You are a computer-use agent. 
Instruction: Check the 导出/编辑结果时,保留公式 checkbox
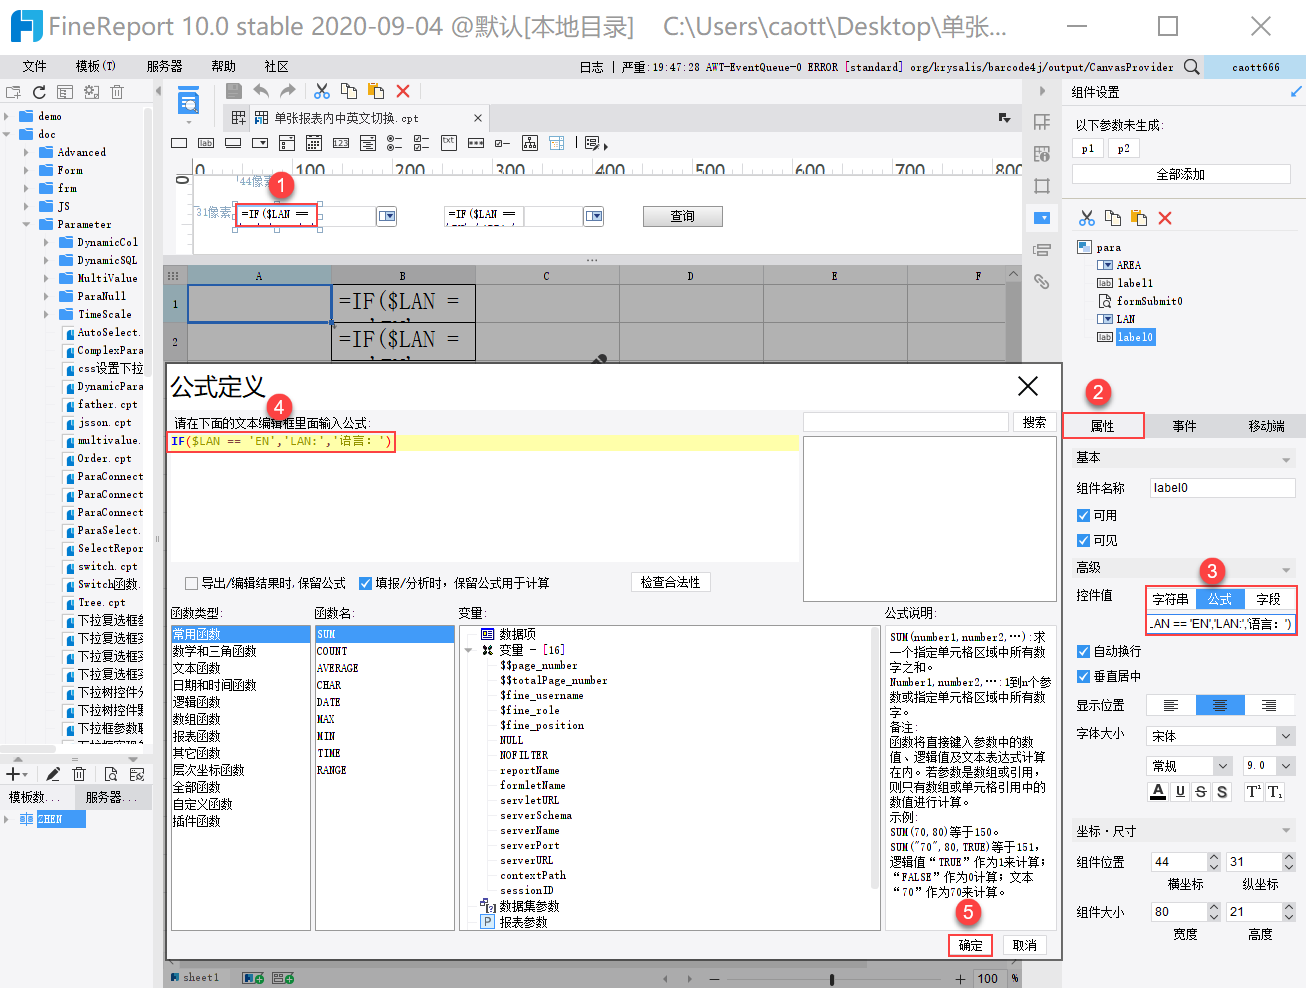coord(191,583)
